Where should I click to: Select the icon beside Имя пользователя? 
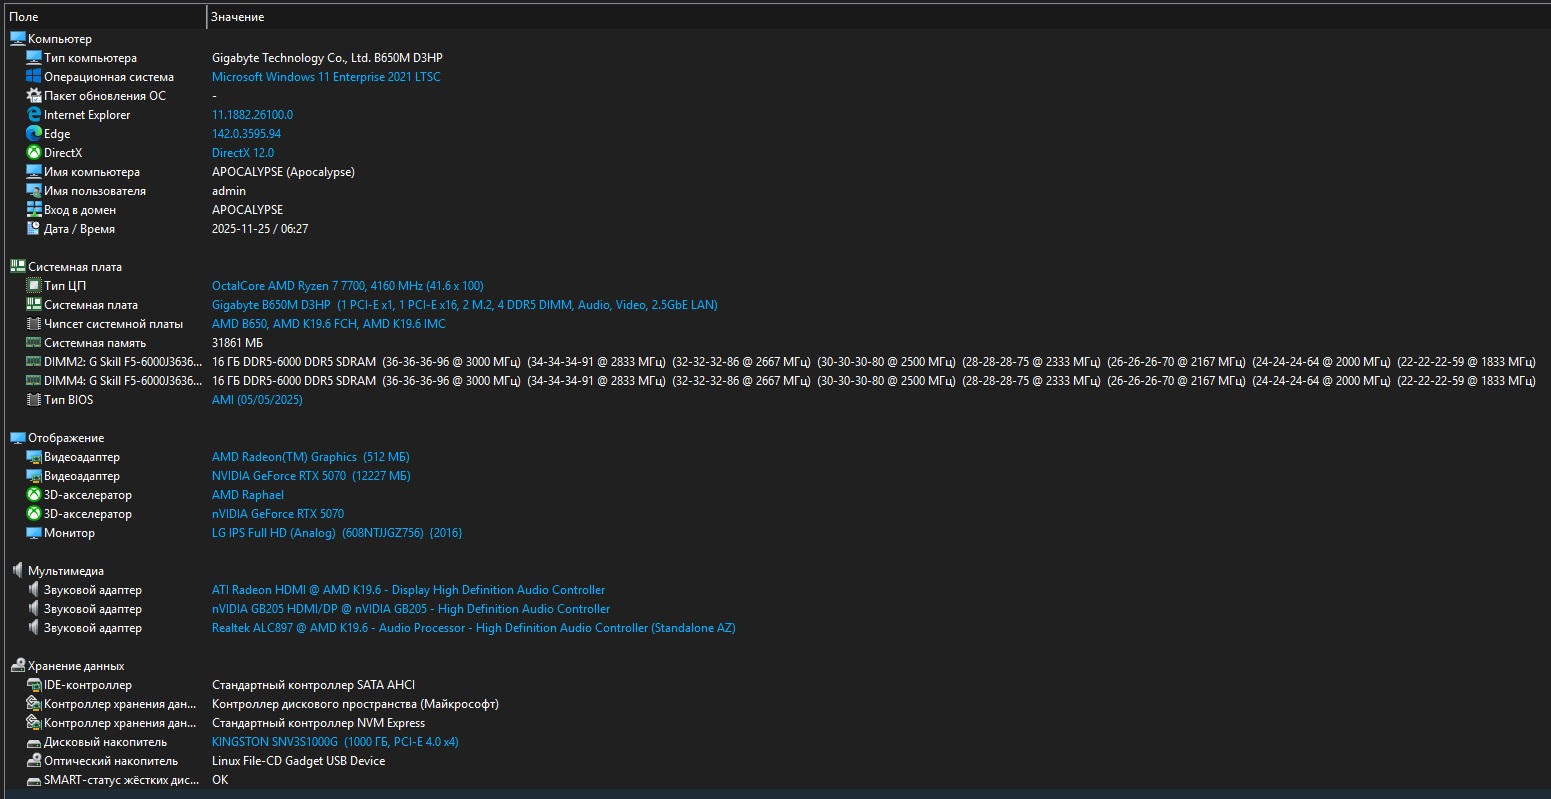34,191
